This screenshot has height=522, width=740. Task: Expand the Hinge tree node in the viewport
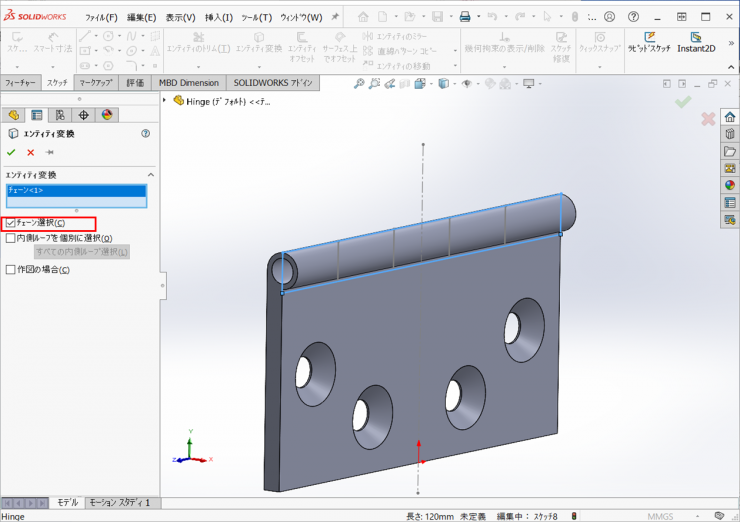point(166,100)
